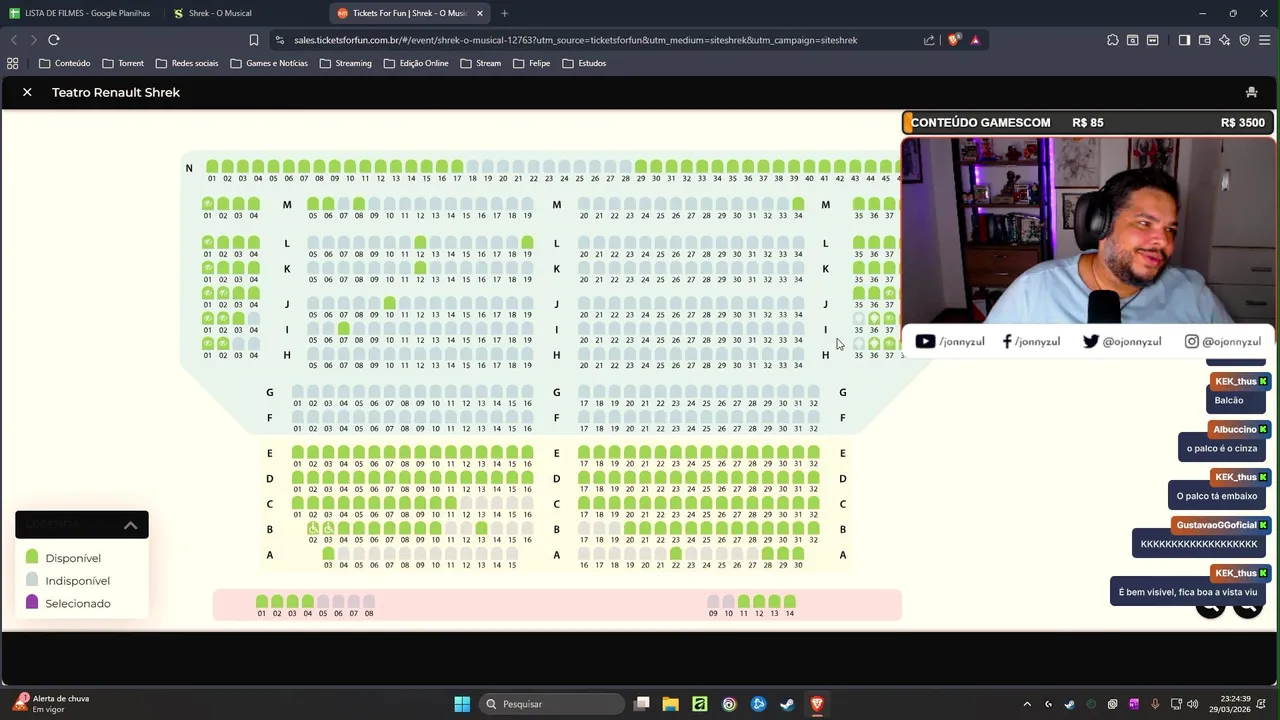Click the microphone icon in system tray

(1155, 704)
